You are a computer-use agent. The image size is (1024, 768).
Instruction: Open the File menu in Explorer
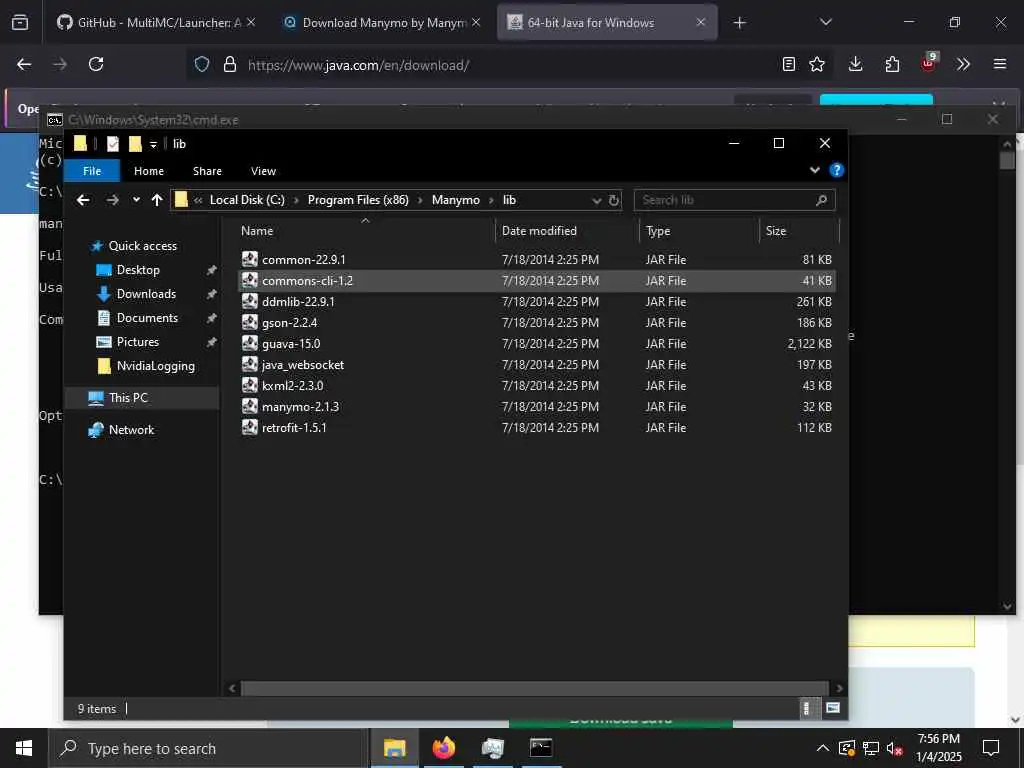[x=92, y=171]
